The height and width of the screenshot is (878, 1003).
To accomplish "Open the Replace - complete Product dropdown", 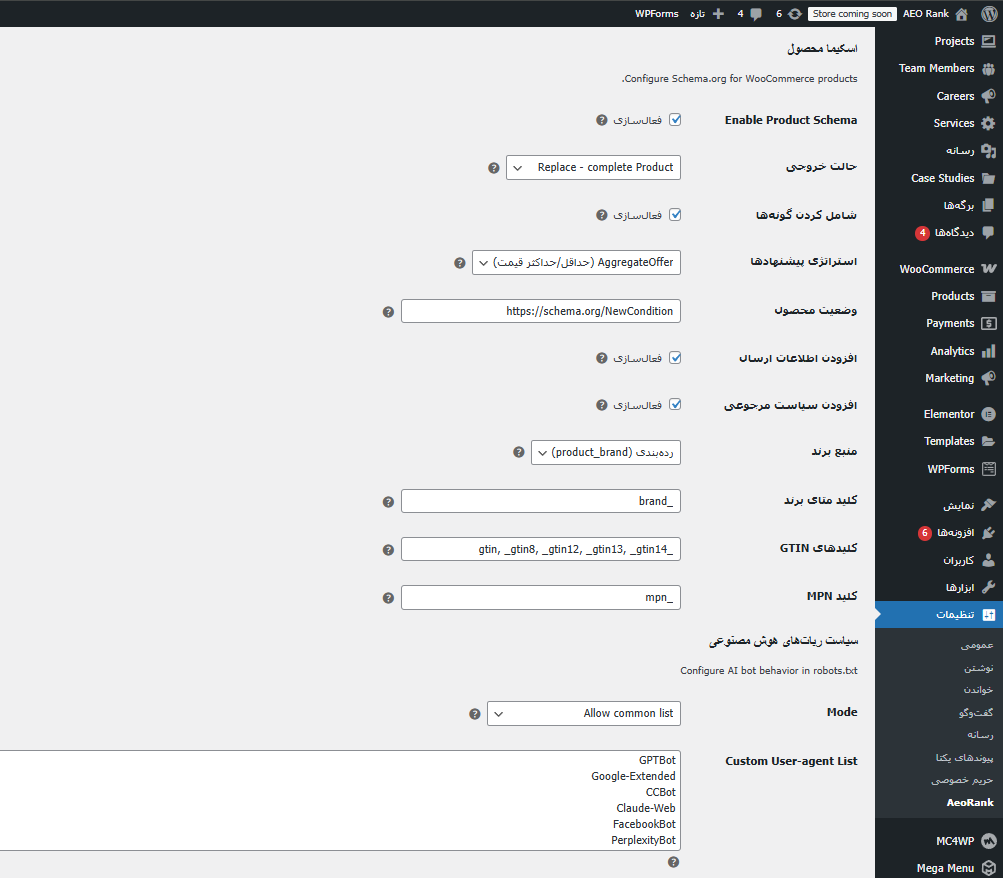I will click(x=594, y=167).
